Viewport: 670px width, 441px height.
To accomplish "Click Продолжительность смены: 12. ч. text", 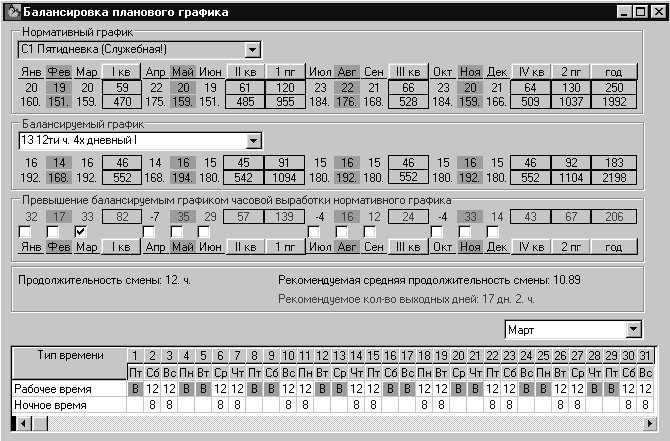I will [104, 281].
